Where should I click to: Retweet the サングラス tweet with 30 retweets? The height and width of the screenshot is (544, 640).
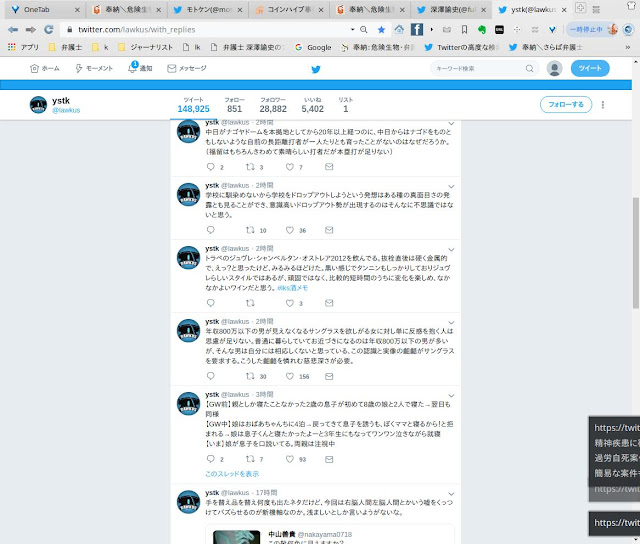coord(250,376)
